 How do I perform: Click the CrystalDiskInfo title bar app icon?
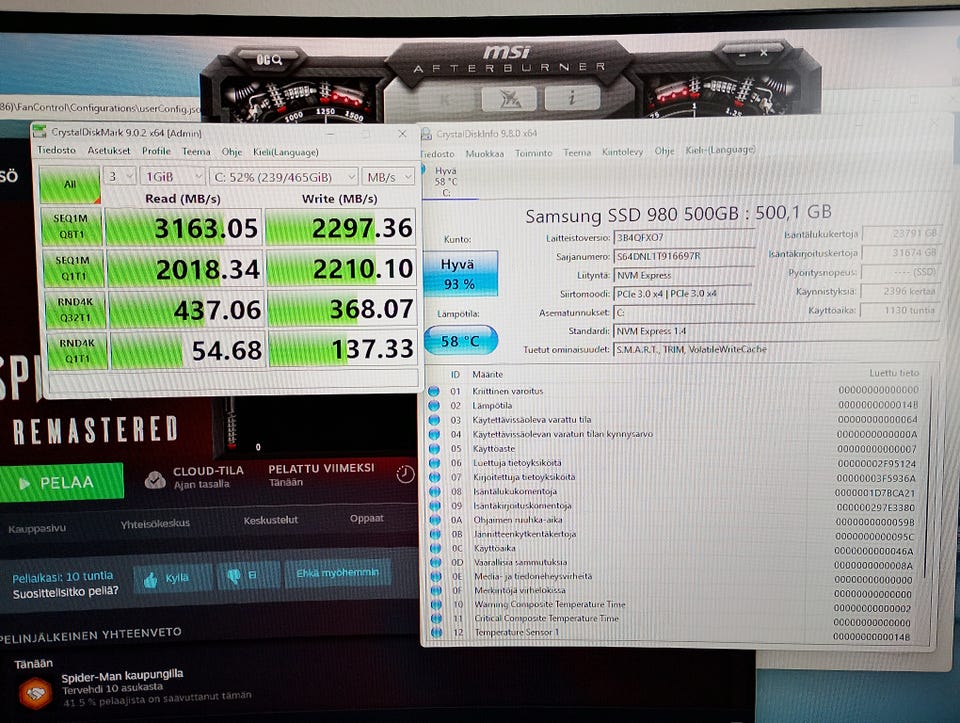[427, 133]
